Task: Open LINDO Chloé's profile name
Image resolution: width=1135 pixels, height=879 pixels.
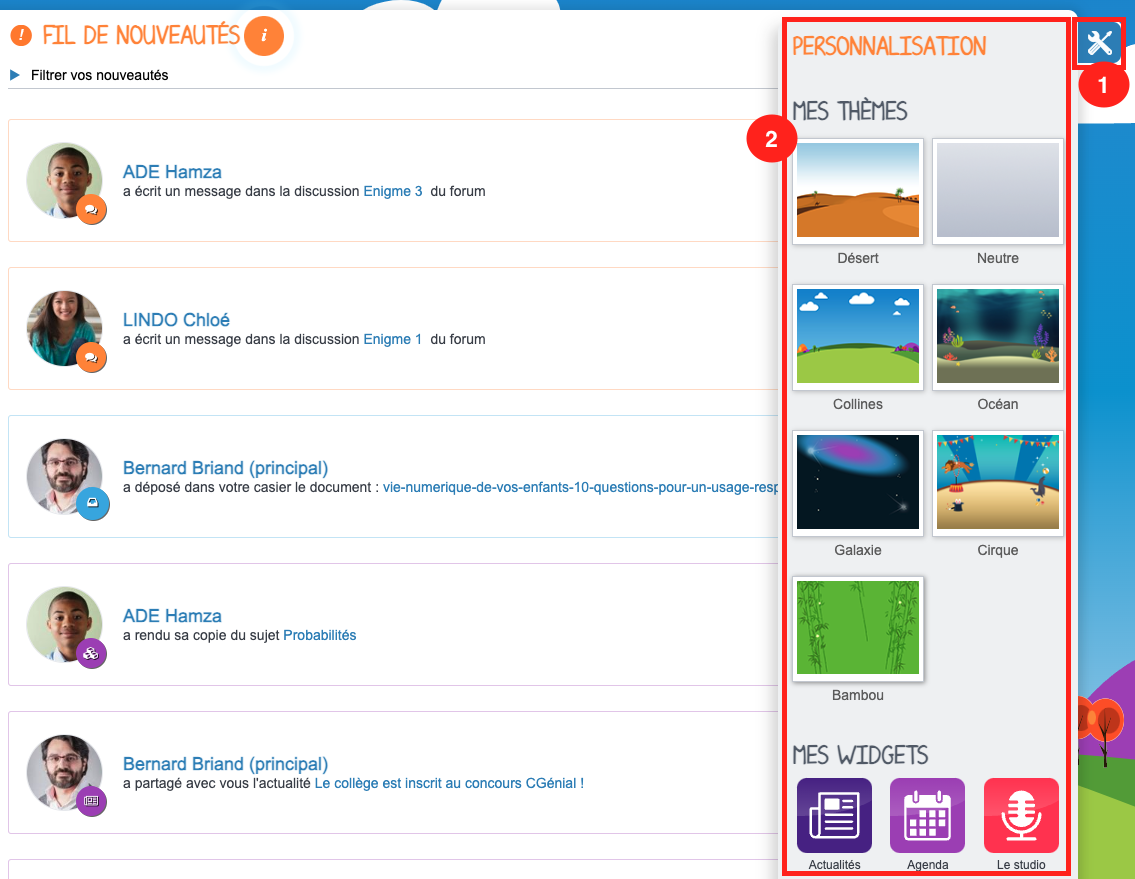Action: [176, 320]
